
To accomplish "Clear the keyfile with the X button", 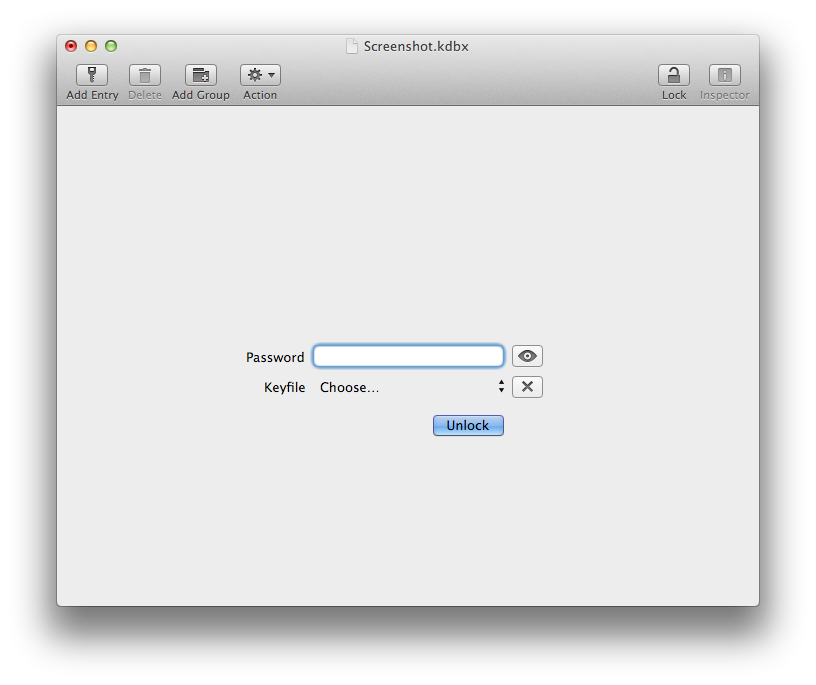I will coord(527,387).
